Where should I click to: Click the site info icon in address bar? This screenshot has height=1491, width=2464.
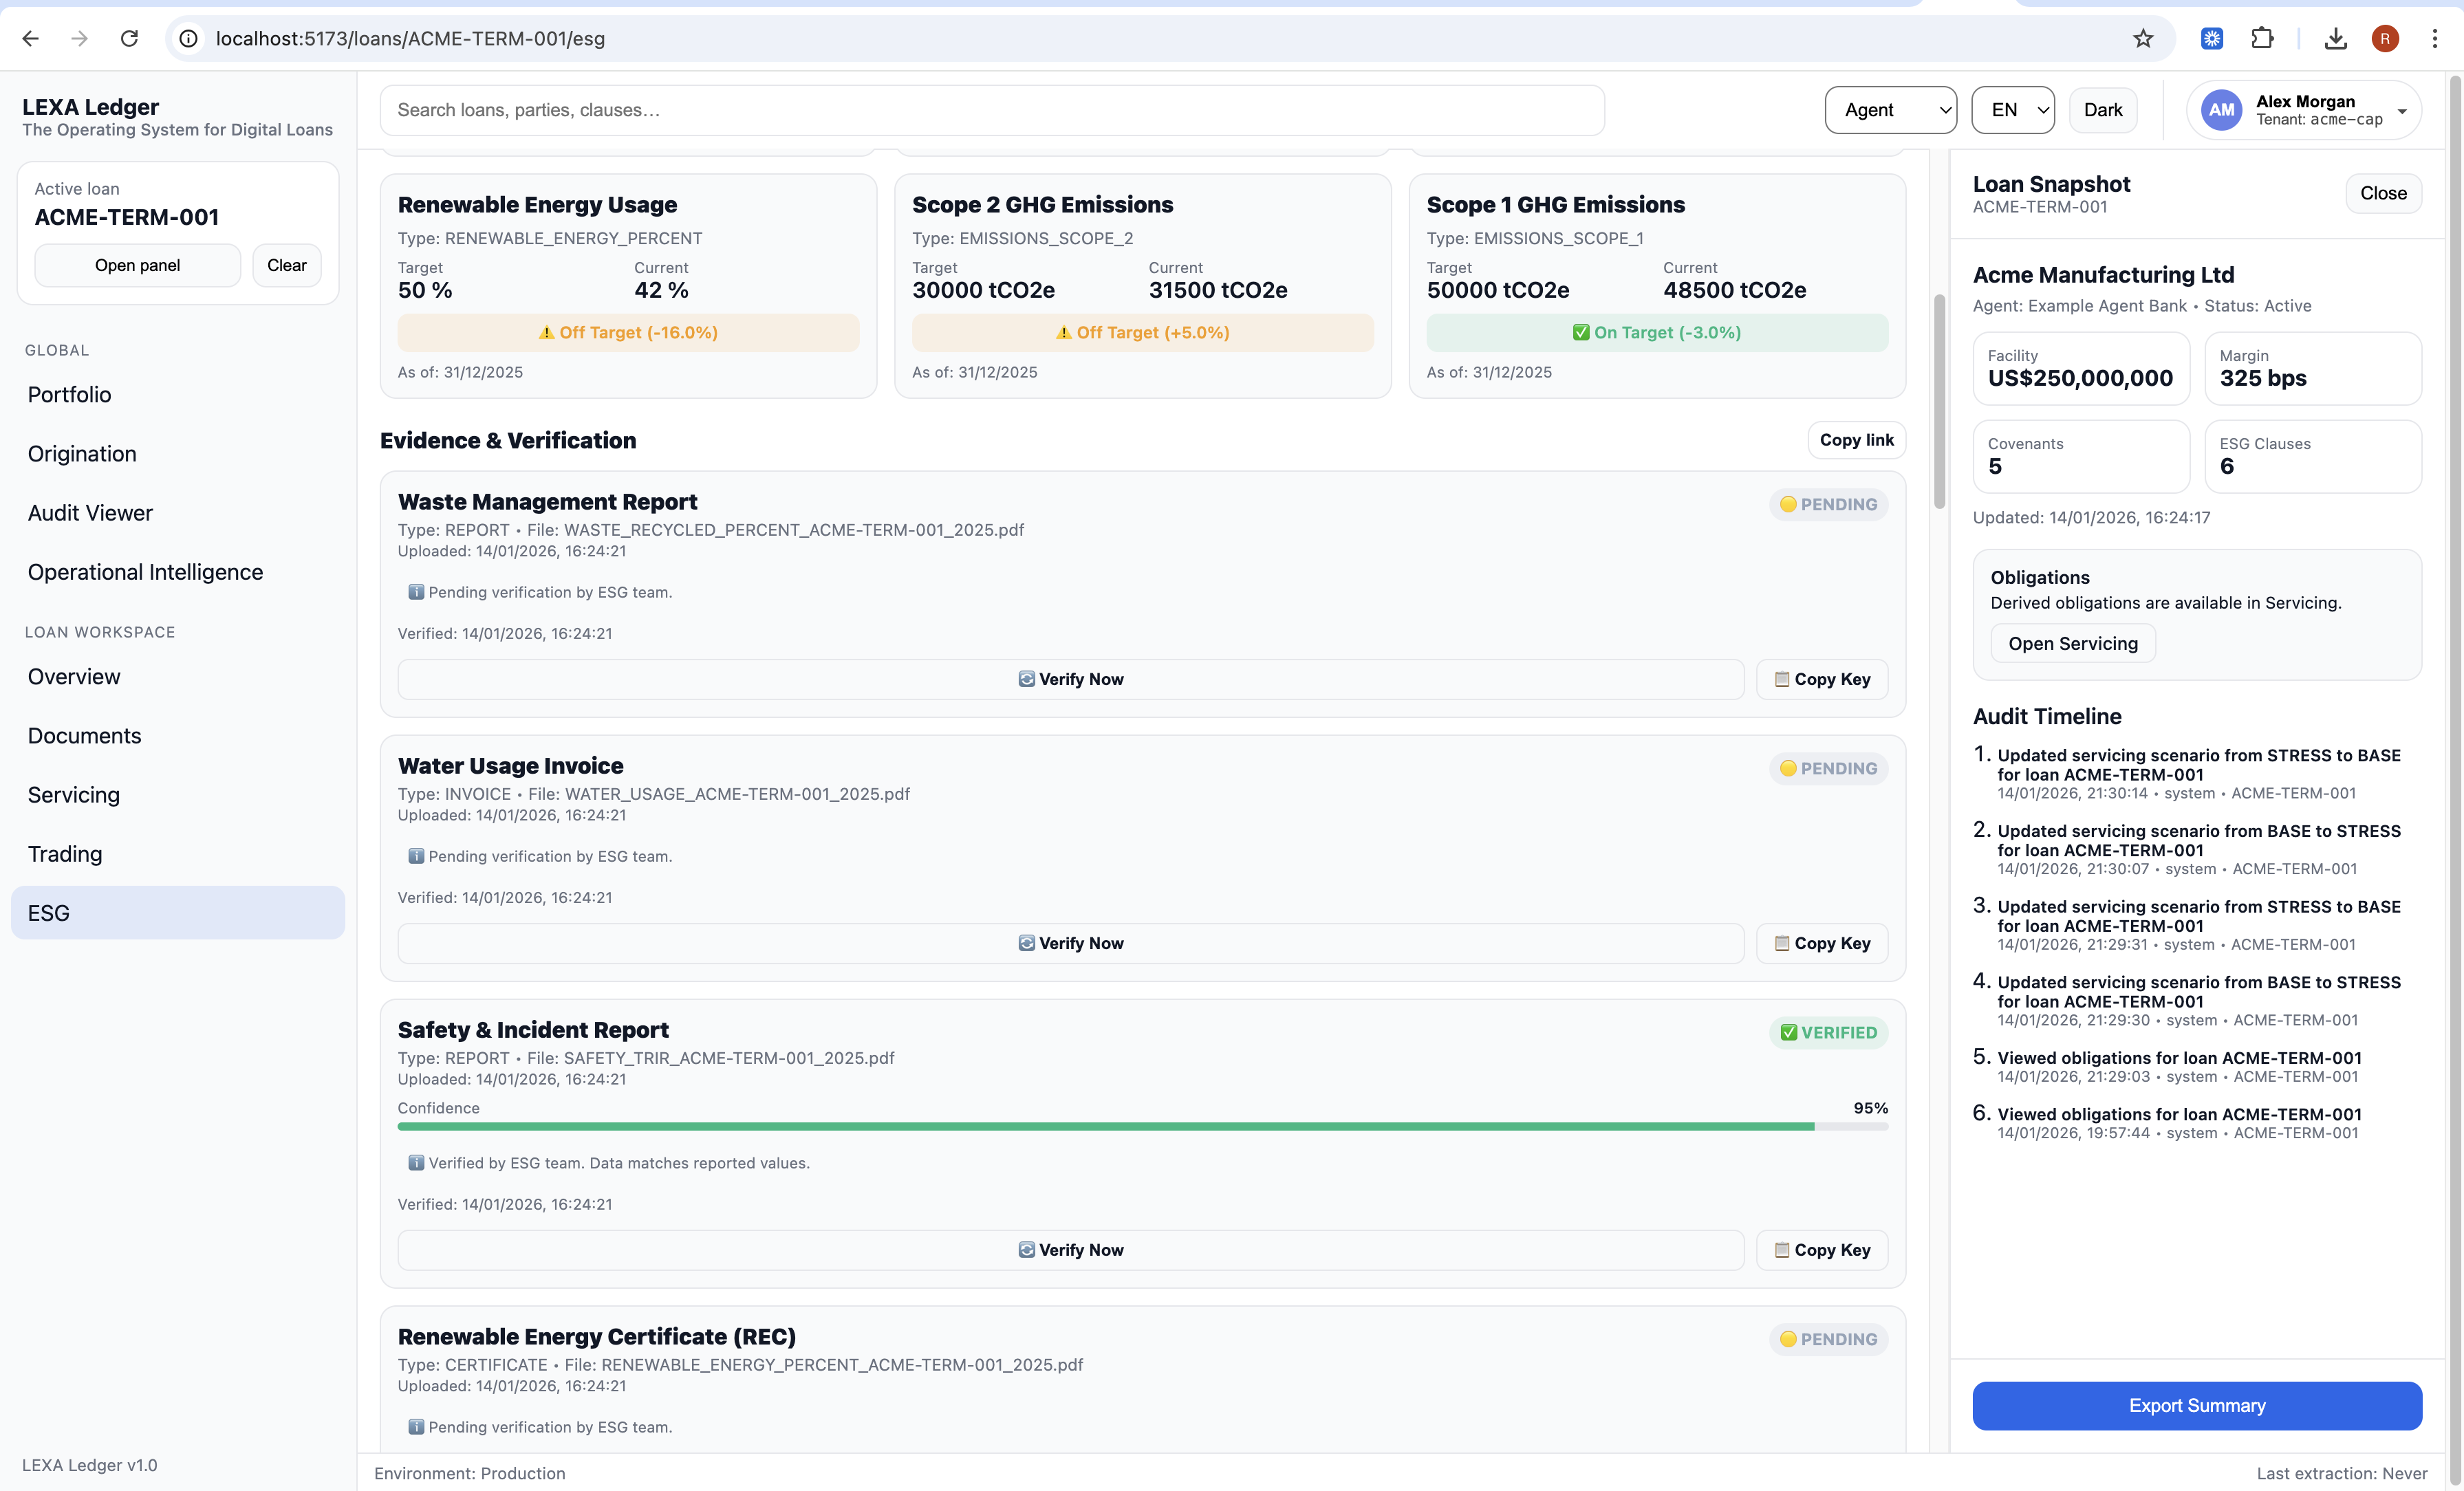[x=188, y=38]
